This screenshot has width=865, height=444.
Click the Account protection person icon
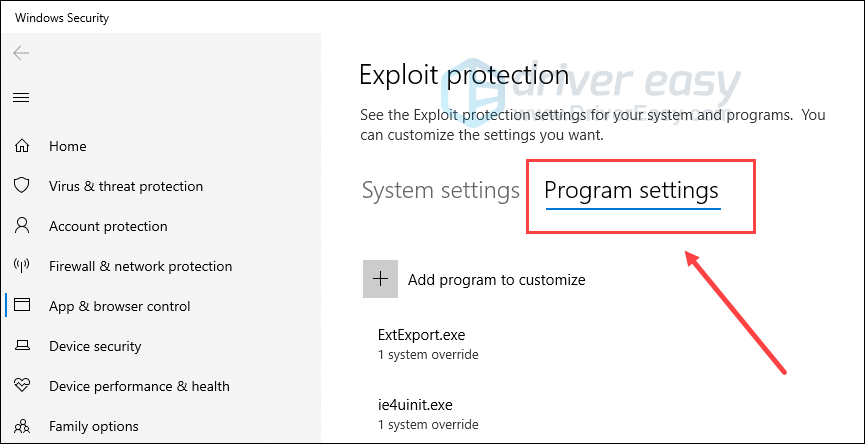tap(21, 226)
